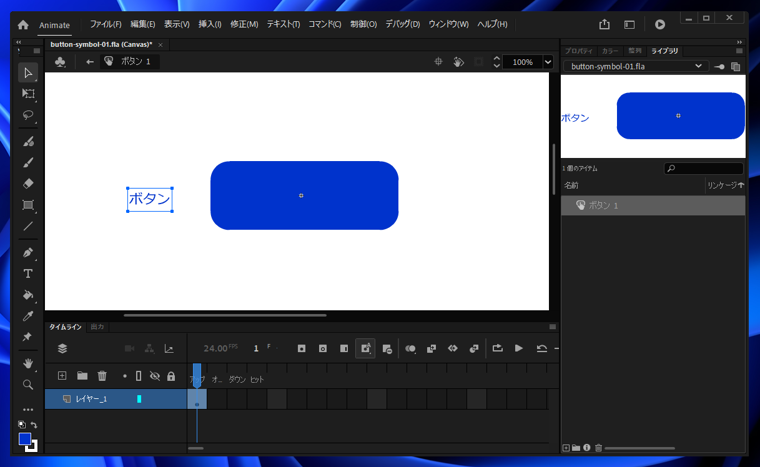The width and height of the screenshot is (760, 467).
Task: Open the ヘルプ(H) menu
Action: click(492, 24)
